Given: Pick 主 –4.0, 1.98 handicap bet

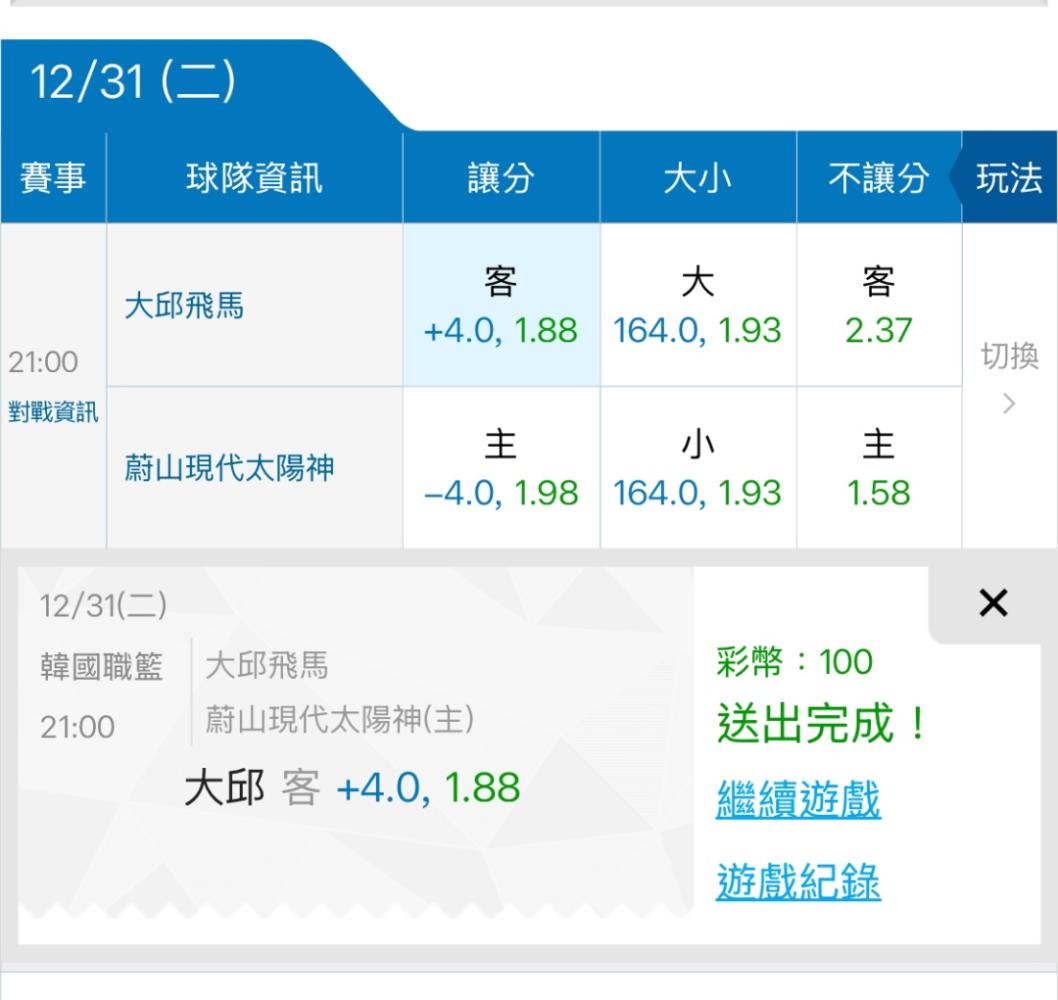Looking at the screenshot, I should coord(501,468).
